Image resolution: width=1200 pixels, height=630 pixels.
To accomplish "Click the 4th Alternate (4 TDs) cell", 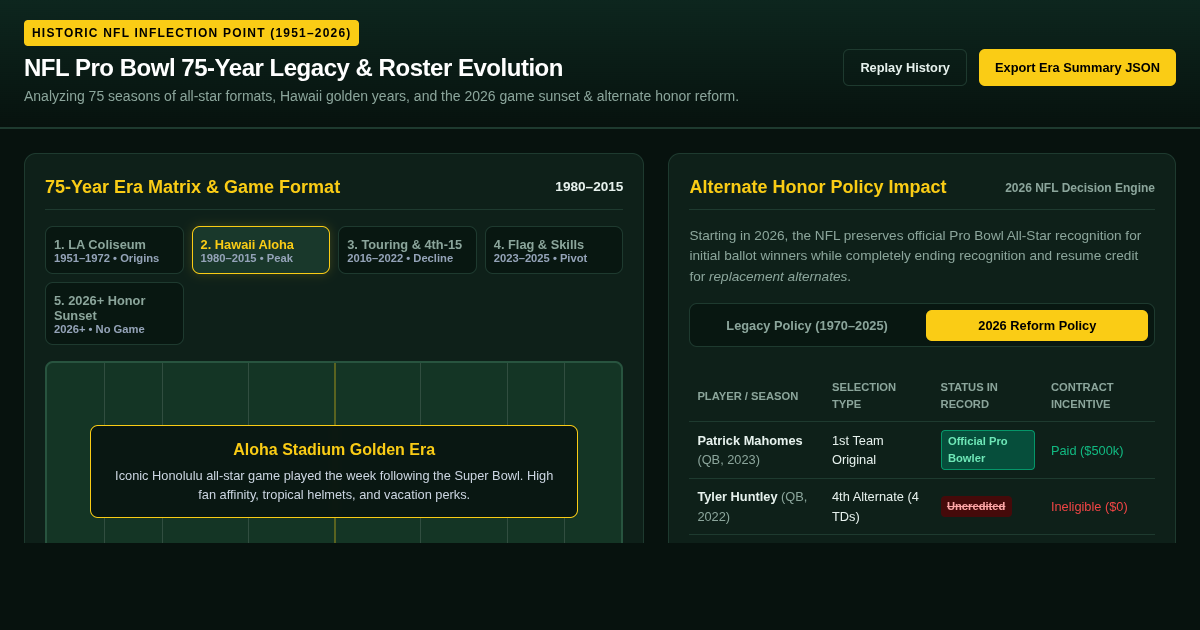I will click(x=876, y=507).
